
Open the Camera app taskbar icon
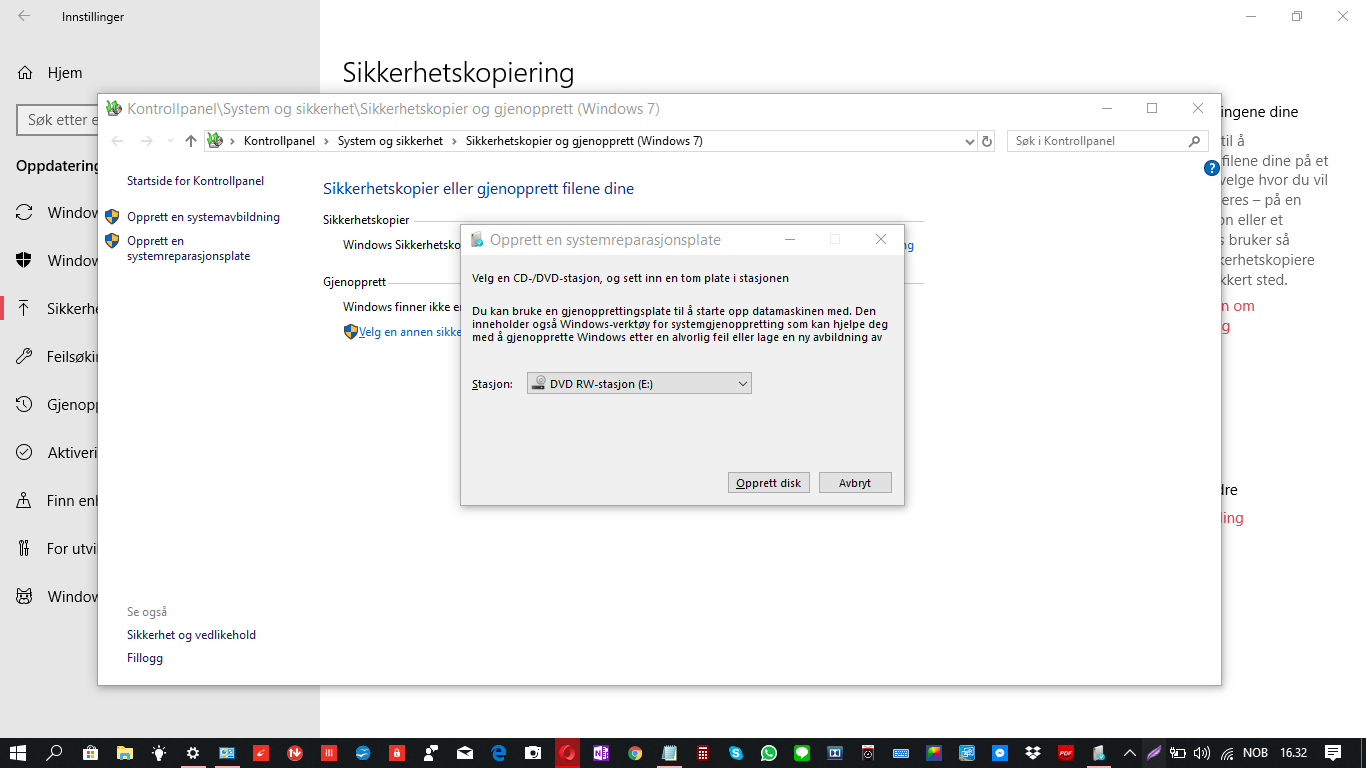[x=533, y=753]
